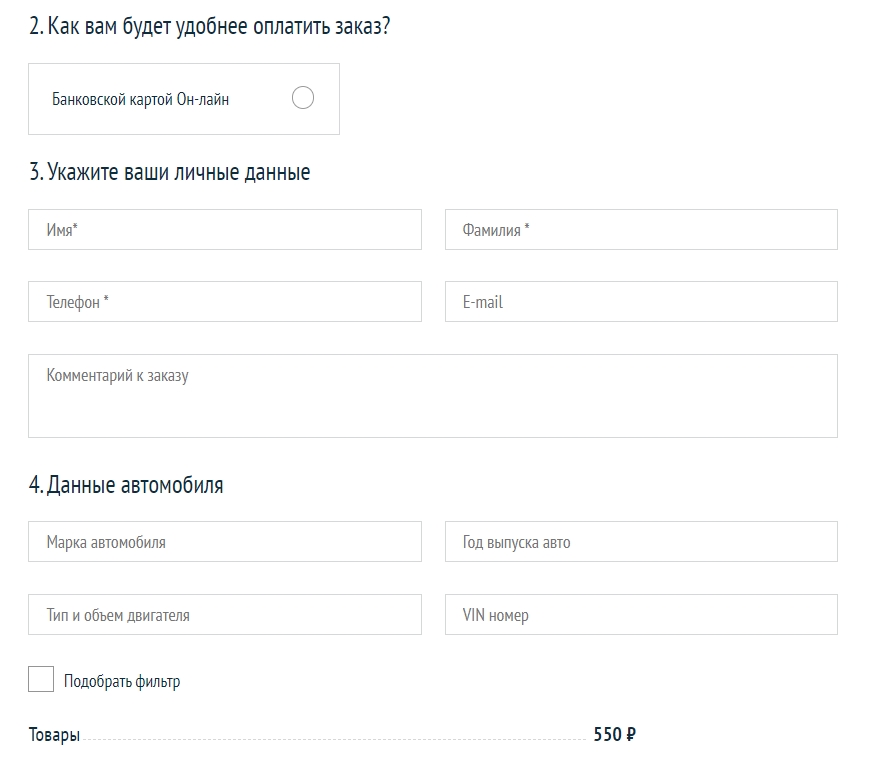
Task: Enable the Подобрать фильтр checkbox
Action: tap(41, 679)
